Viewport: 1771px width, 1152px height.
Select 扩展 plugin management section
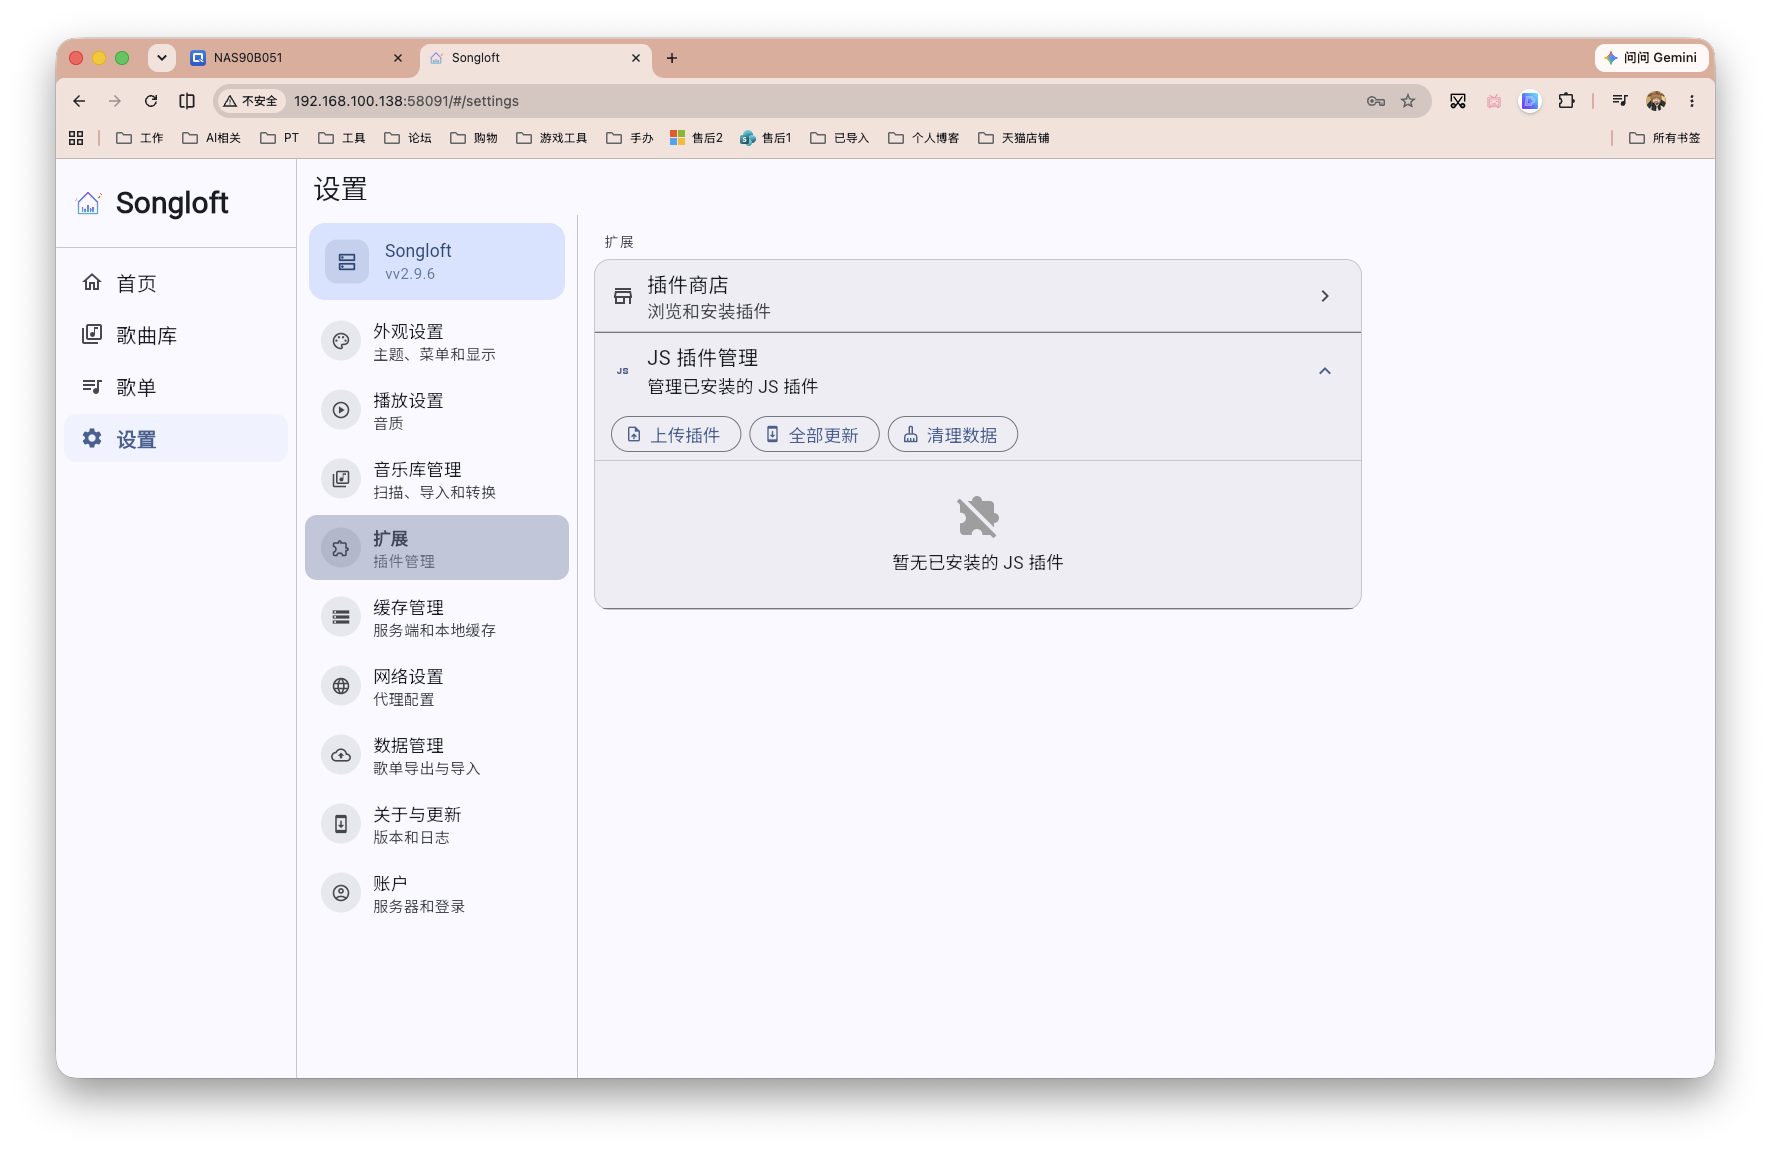[437, 548]
